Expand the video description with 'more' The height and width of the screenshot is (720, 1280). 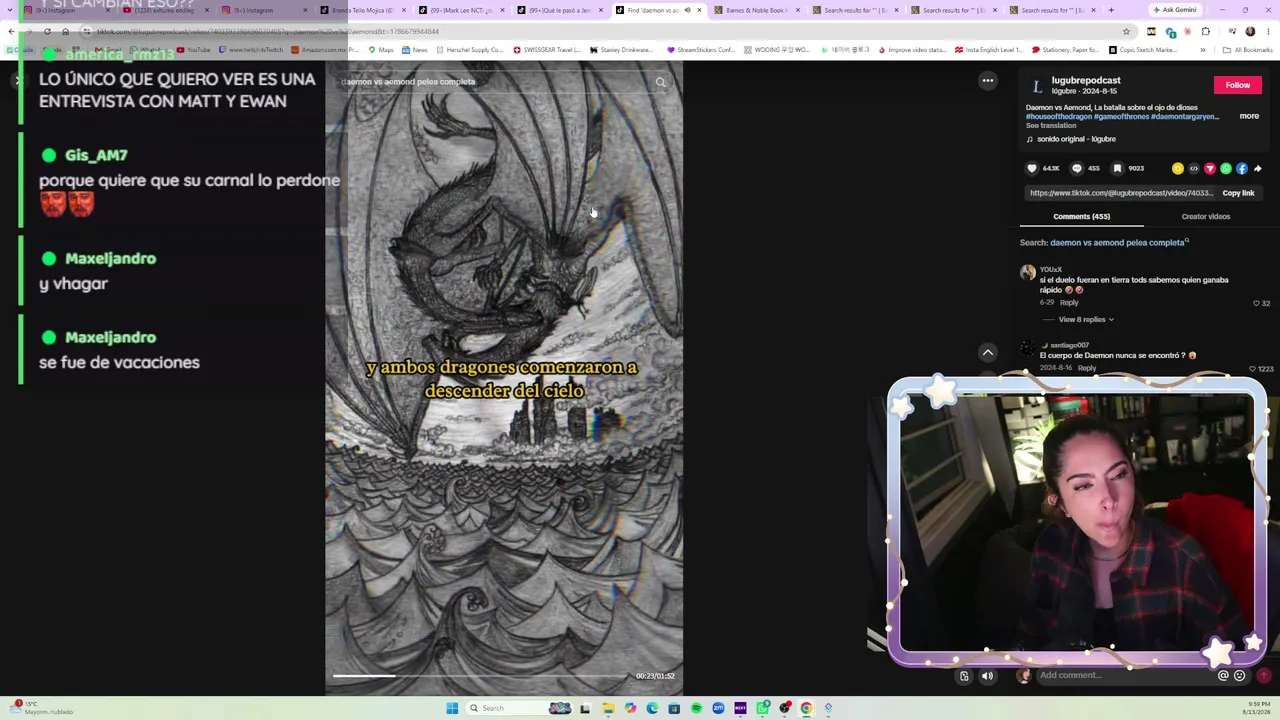pyautogui.click(x=1249, y=116)
